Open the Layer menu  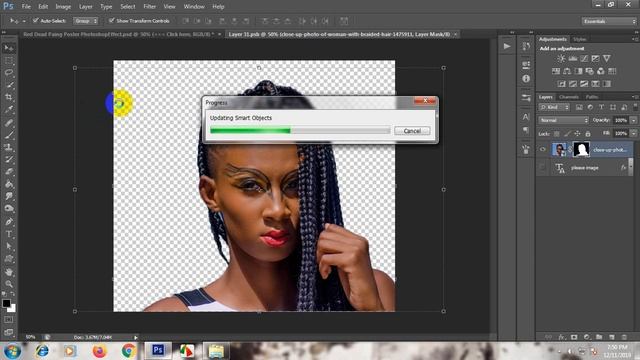[x=86, y=7]
